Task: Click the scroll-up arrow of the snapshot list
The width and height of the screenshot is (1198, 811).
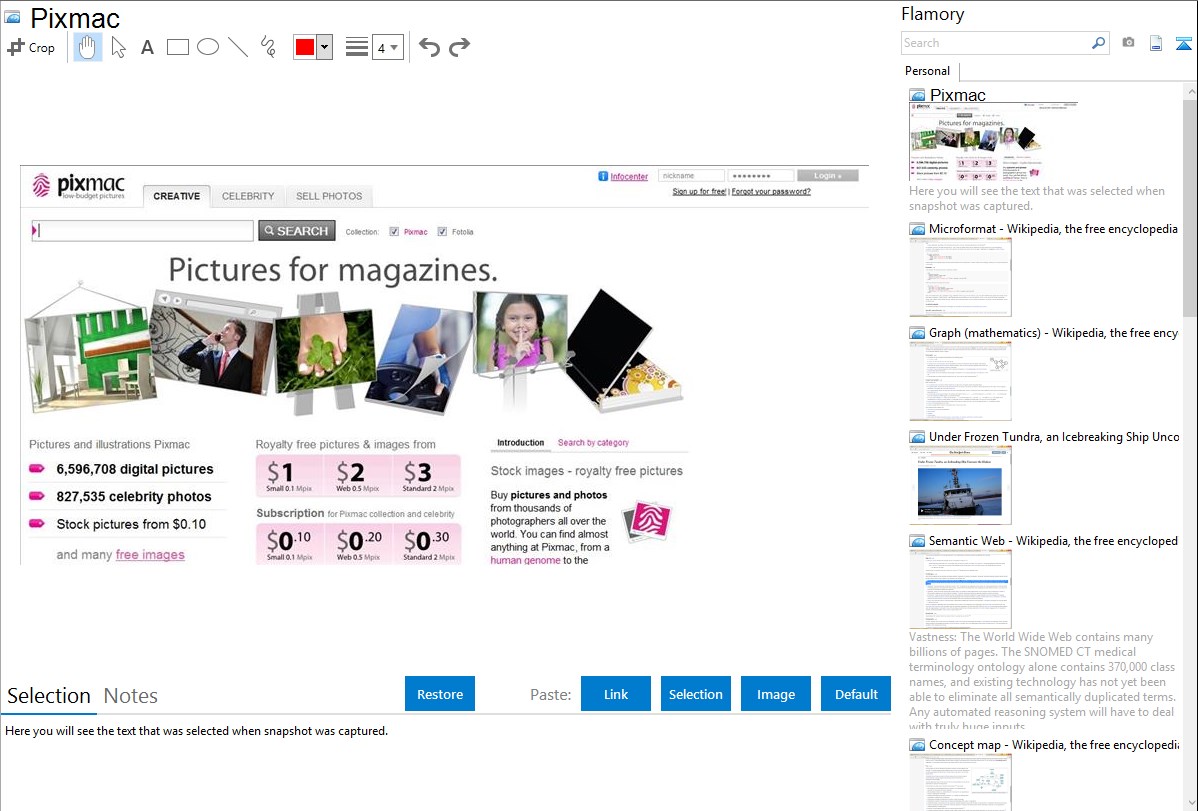Action: point(1190,92)
